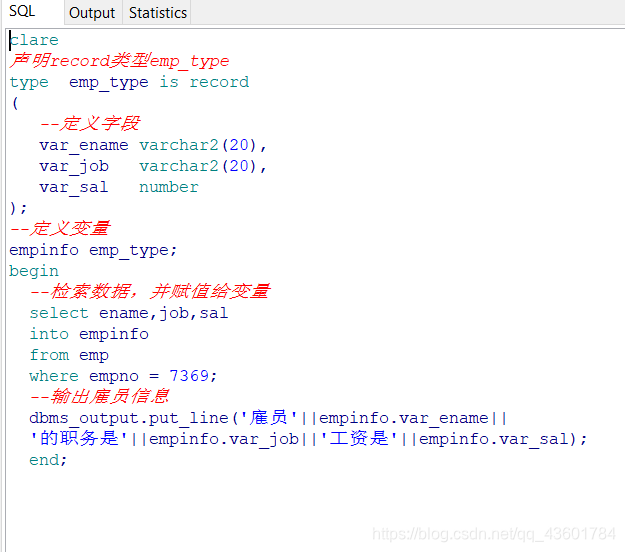This screenshot has height=552, width=625.
Task: Click the 'clare' text on first line
Action: pos(34,40)
